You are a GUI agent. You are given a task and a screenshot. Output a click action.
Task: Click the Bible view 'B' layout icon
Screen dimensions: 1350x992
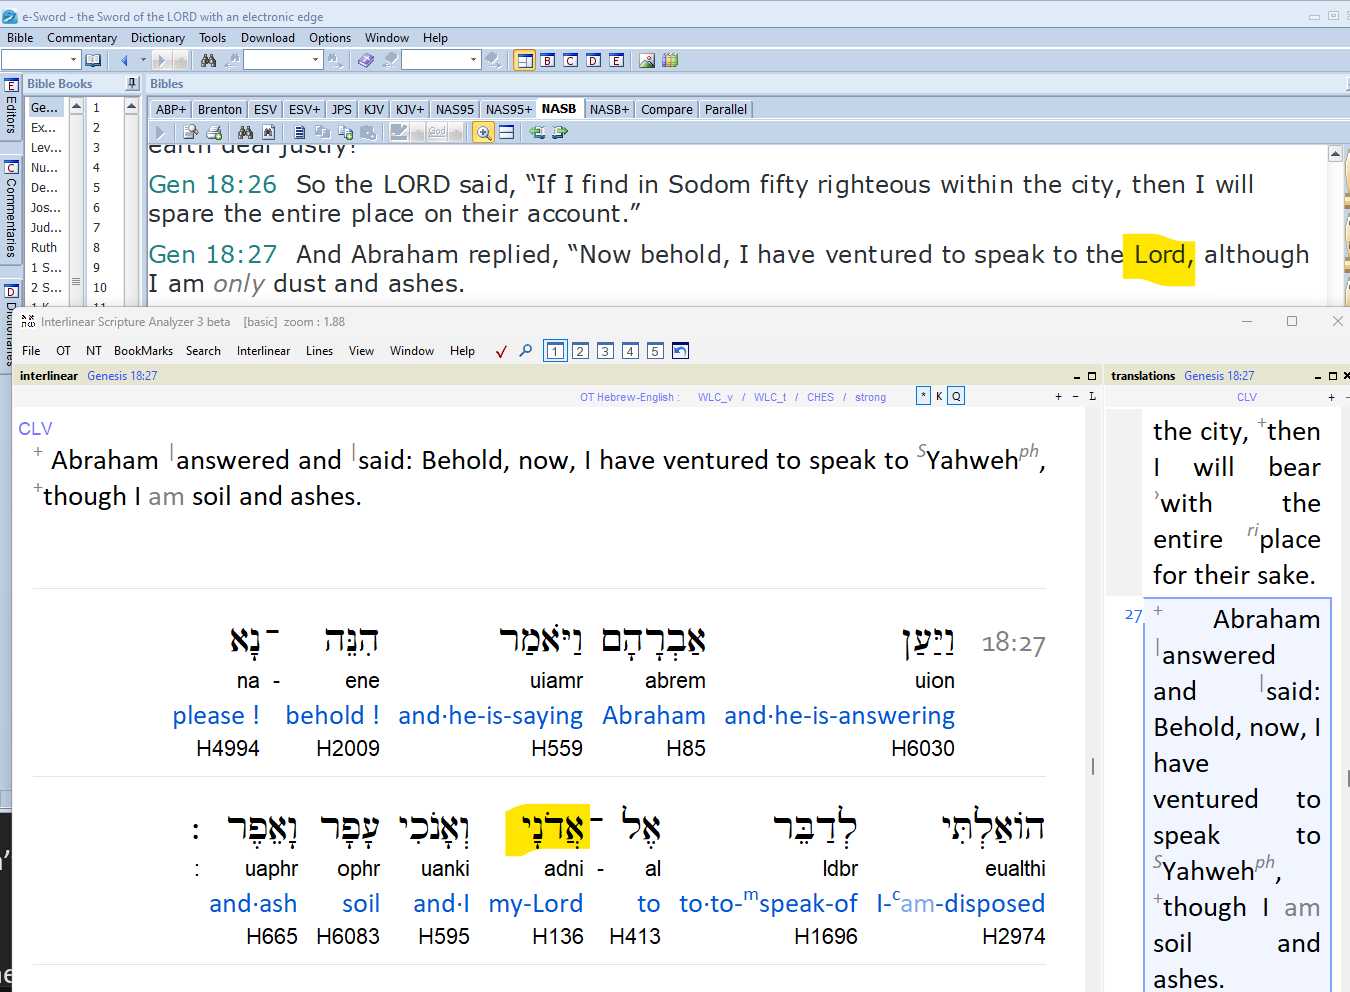point(548,60)
